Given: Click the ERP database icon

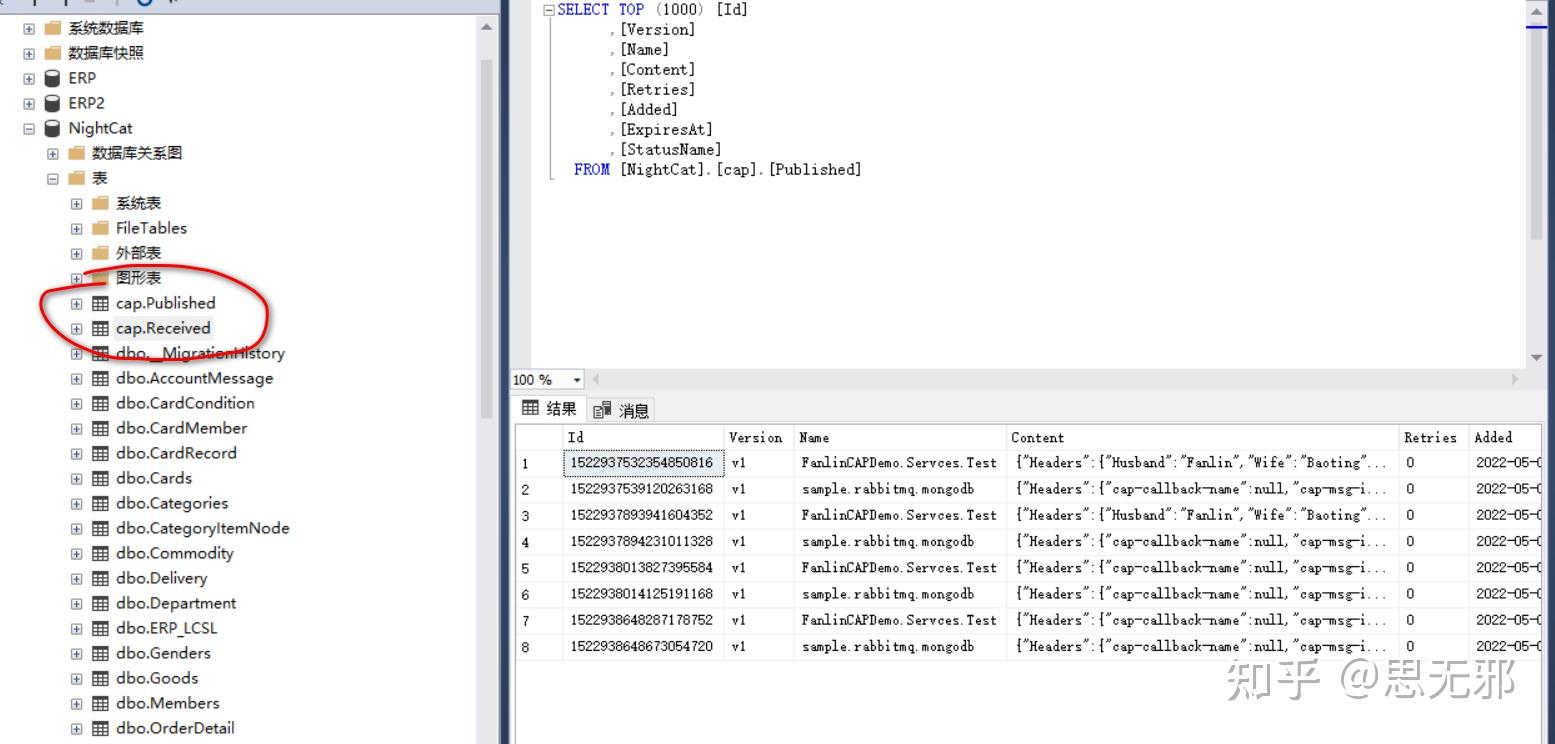Looking at the screenshot, I should pos(51,77).
